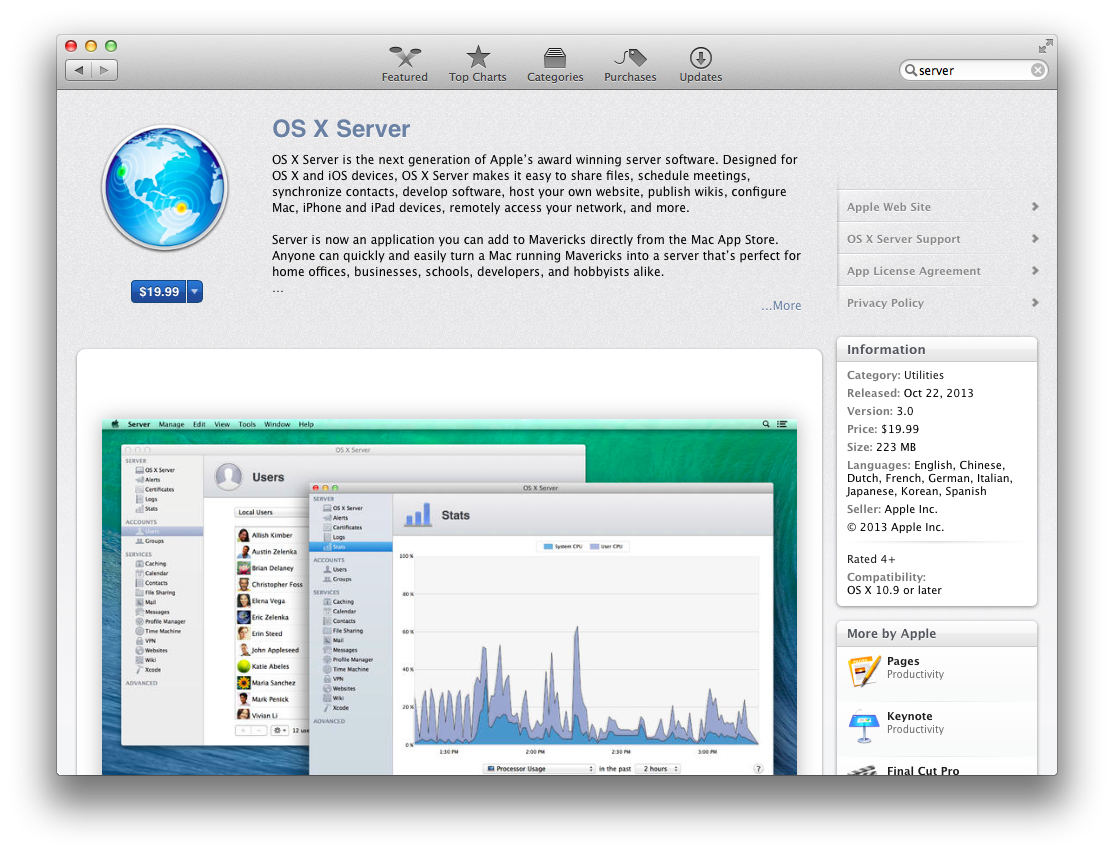Select Allish Kimber in the users list
Screen dimensions: 1114x854
(272, 535)
